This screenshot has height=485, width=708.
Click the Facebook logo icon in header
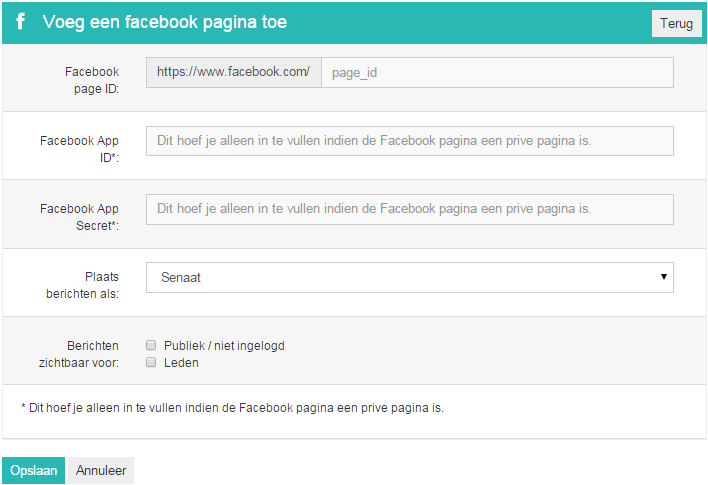(x=20, y=21)
